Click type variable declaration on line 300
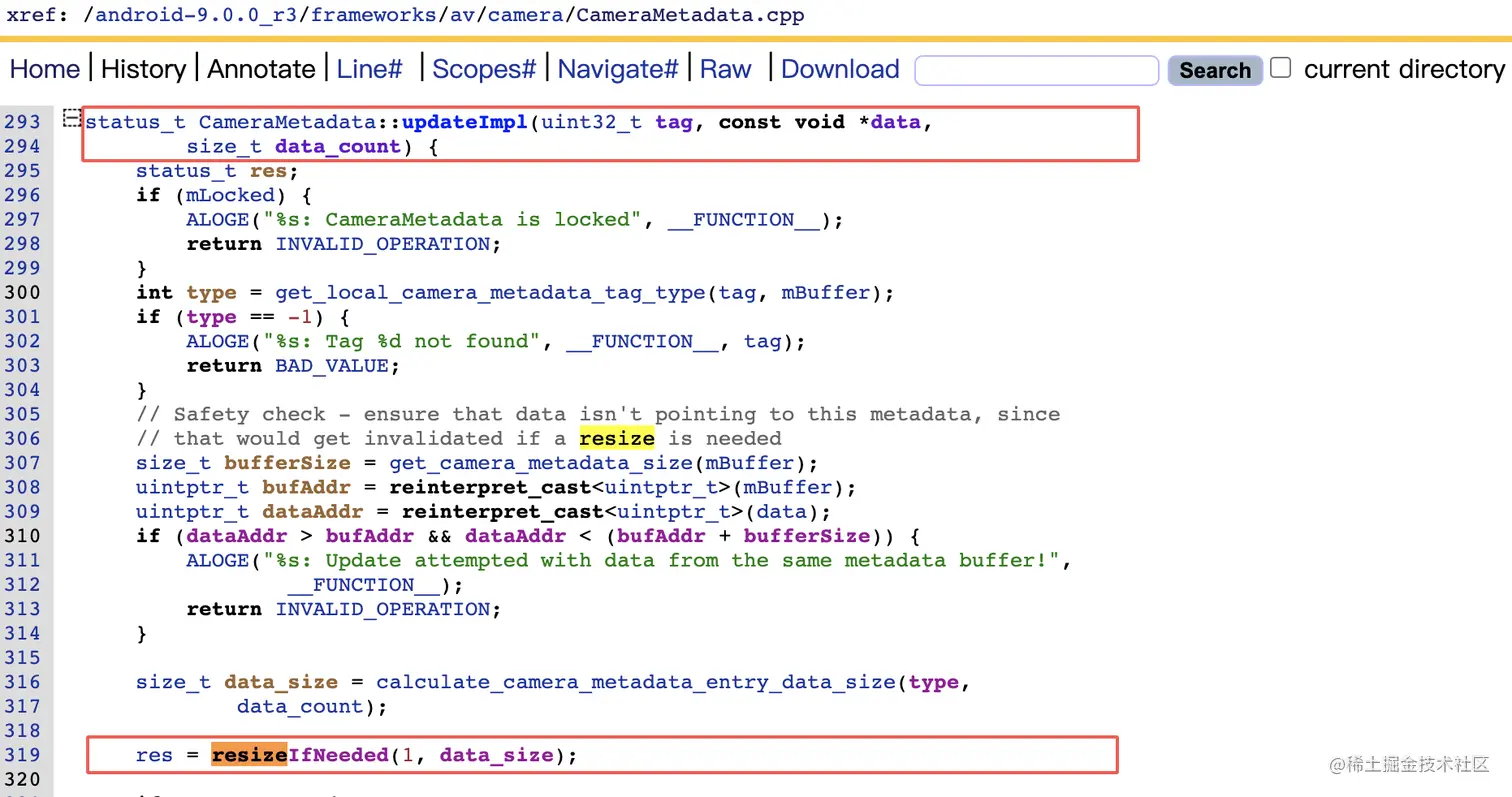The height and width of the screenshot is (797, 1512). [x=211, y=292]
